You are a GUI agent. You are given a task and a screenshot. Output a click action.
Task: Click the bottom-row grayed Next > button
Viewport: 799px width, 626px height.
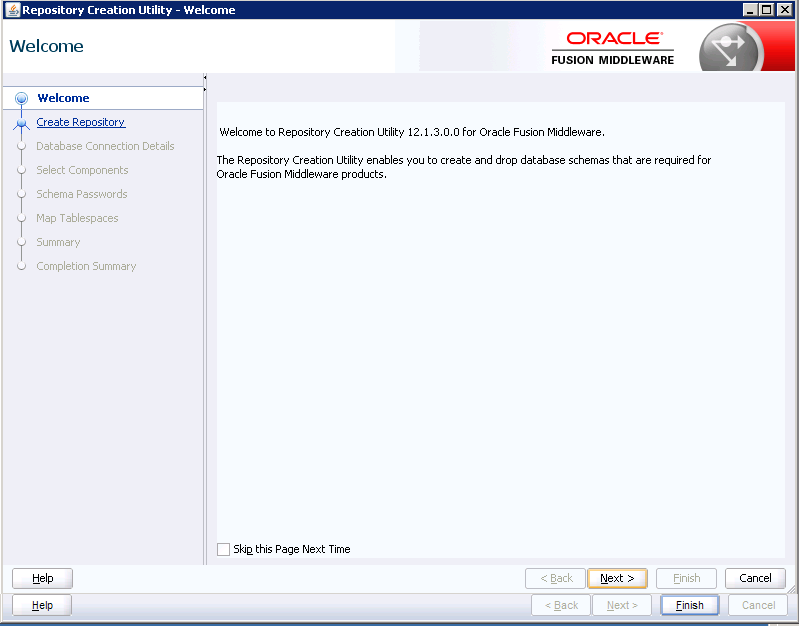622,605
